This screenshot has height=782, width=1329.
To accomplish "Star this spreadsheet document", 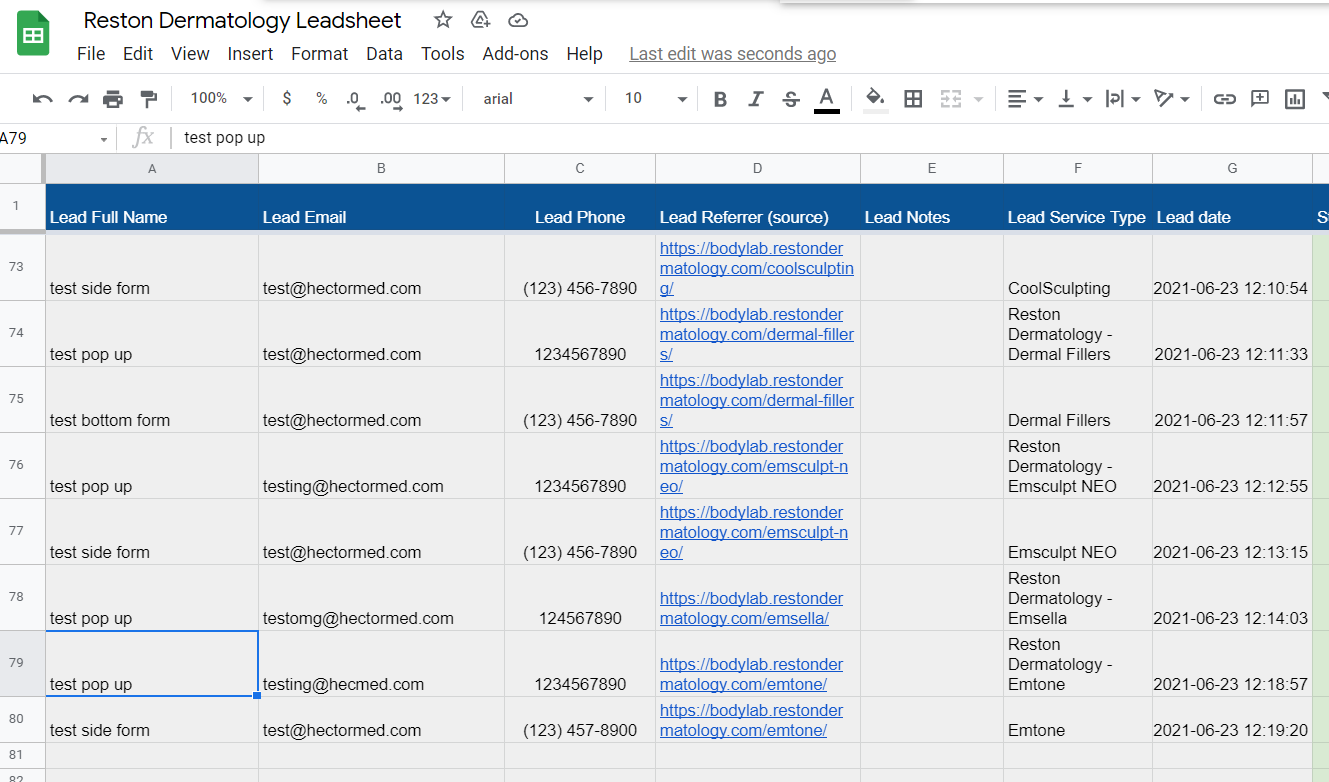I will [x=443, y=20].
